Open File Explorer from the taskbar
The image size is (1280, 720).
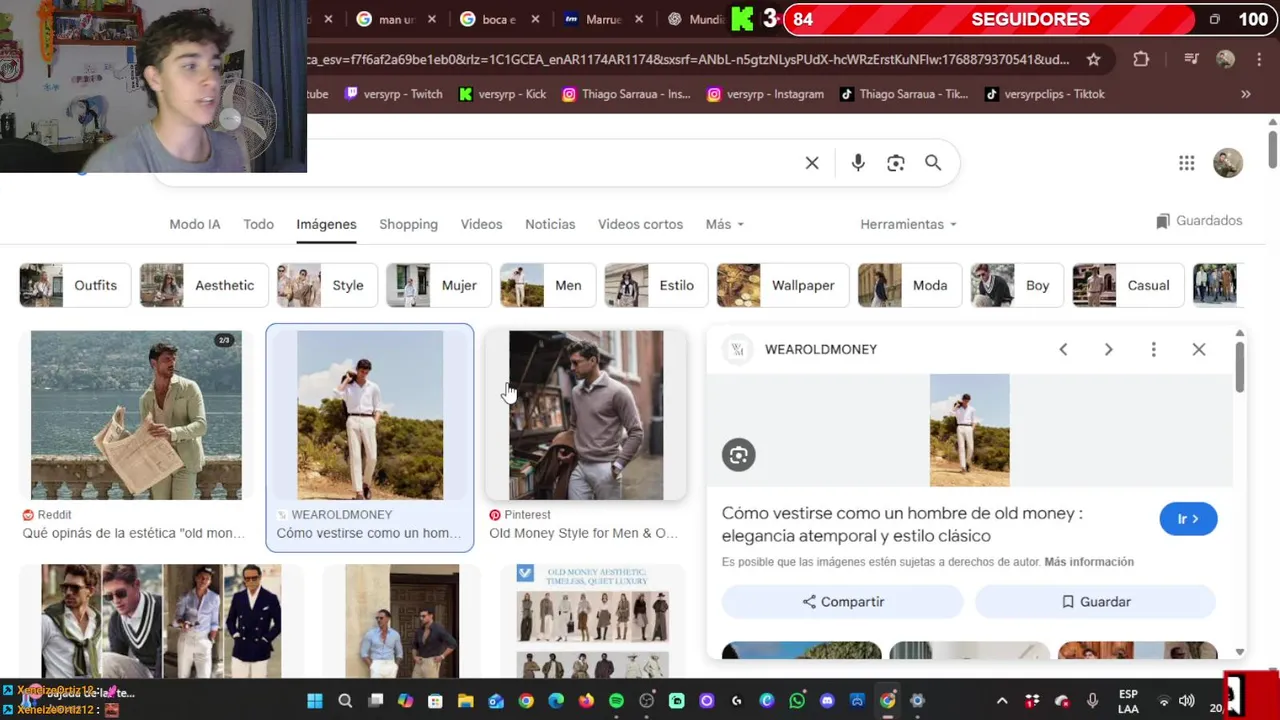[x=465, y=701]
